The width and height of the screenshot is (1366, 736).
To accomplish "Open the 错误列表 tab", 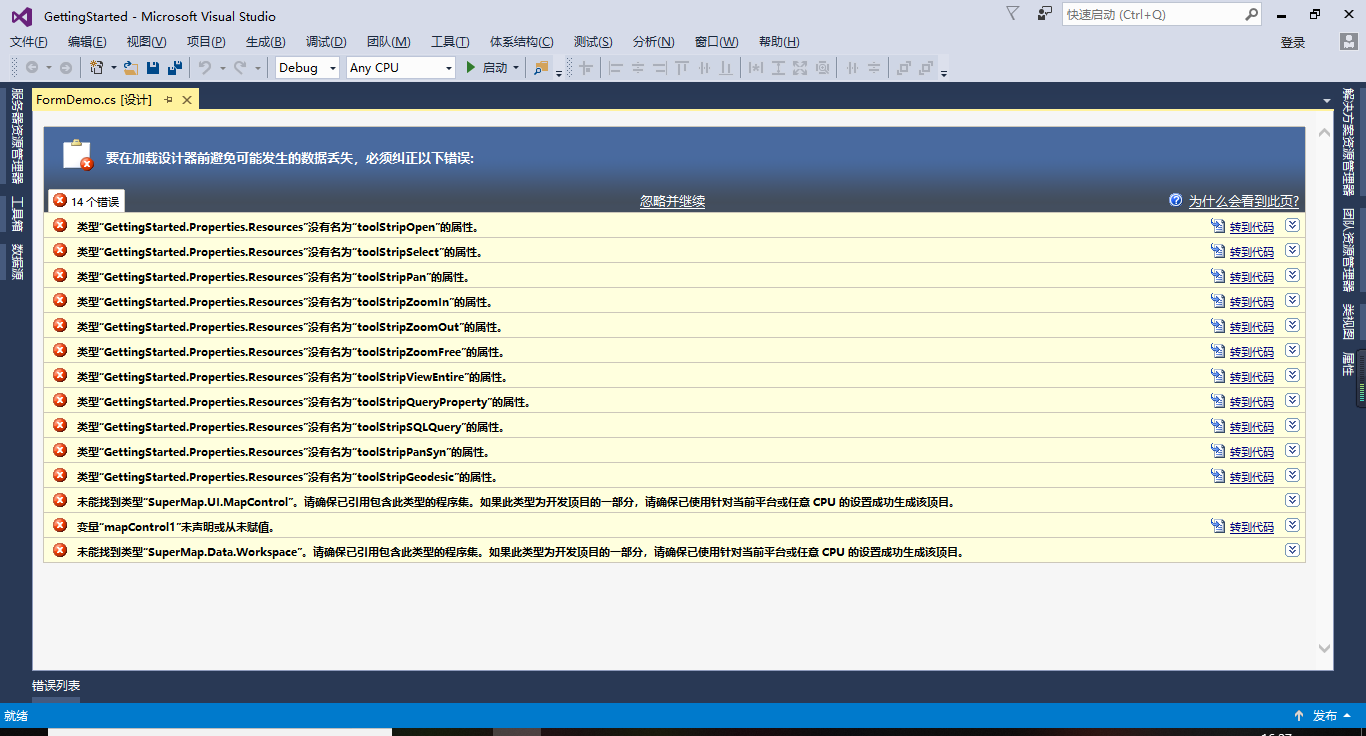I will point(56,686).
